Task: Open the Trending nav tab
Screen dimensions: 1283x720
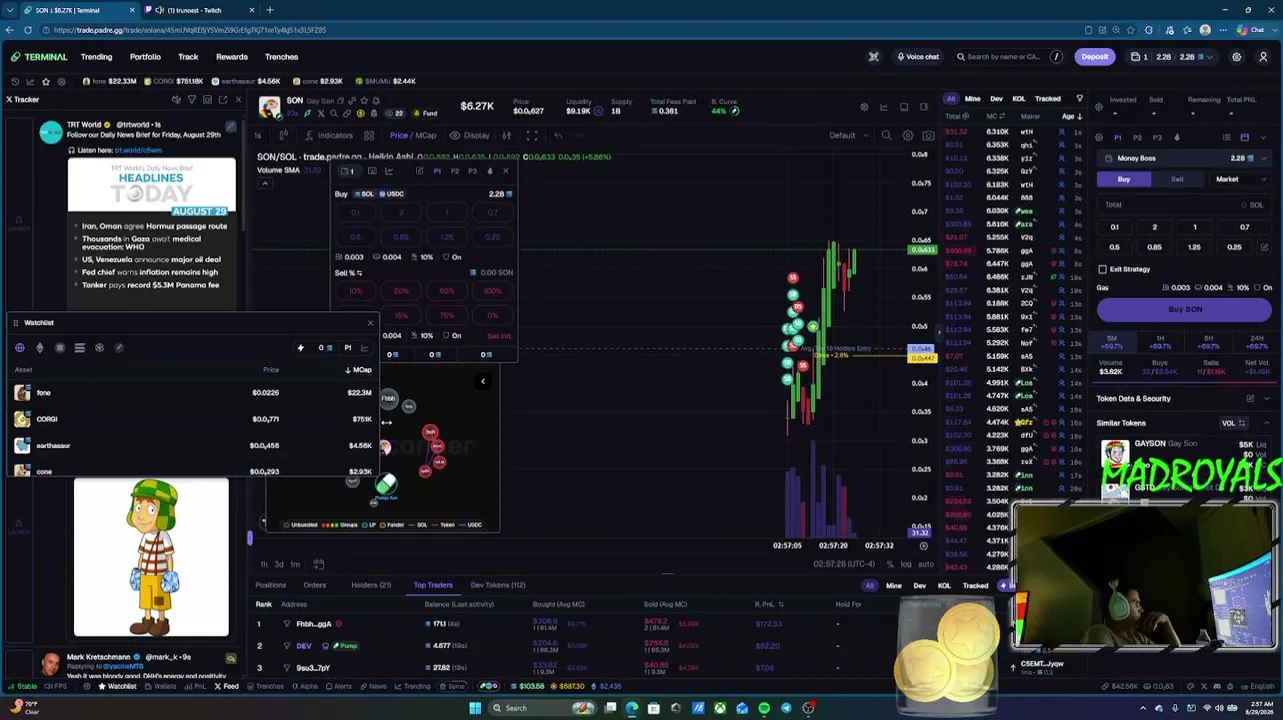Action: tap(96, 57)
